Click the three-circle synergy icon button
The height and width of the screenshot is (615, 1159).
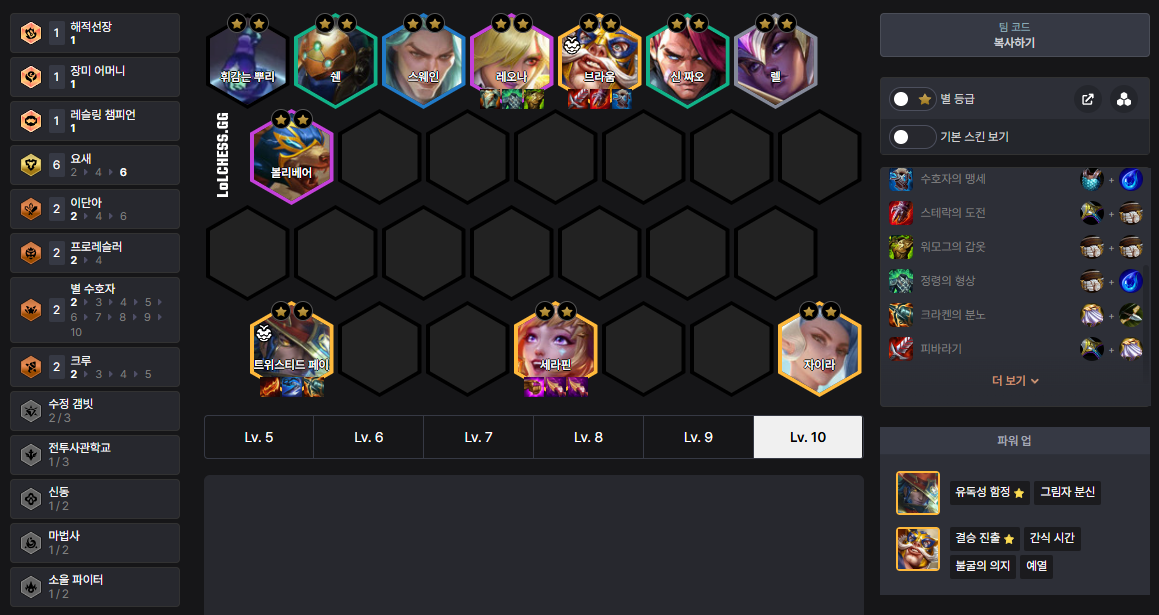(1124, 99)
